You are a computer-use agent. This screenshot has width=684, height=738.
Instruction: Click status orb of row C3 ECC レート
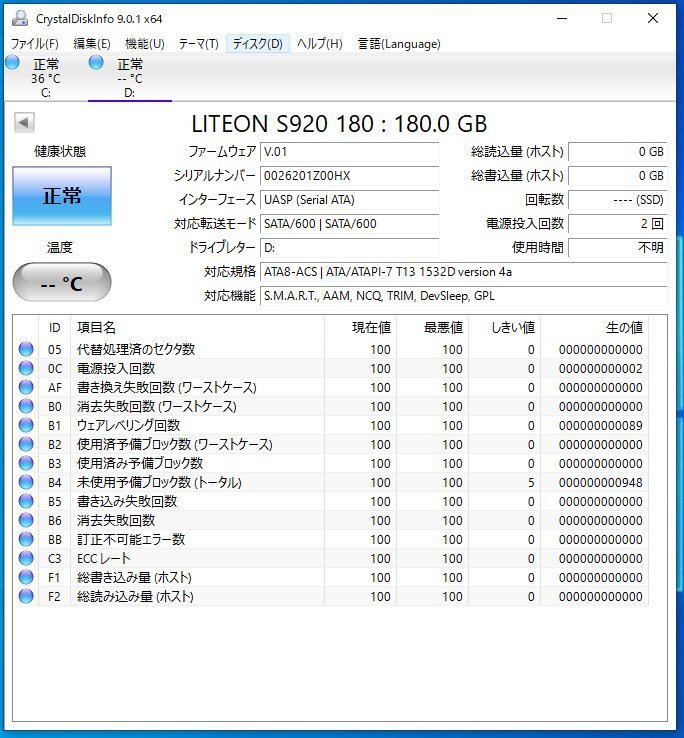(x=26, y=558)
